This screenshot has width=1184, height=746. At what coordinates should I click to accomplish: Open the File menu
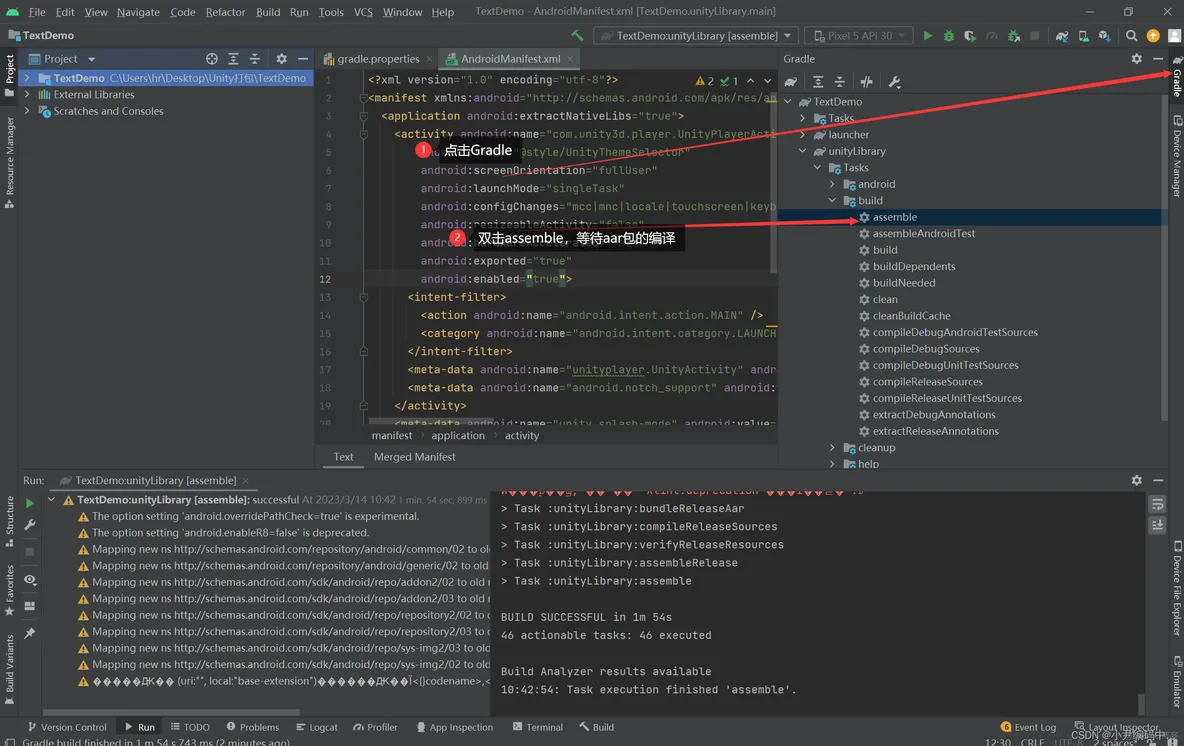(37, 11)
